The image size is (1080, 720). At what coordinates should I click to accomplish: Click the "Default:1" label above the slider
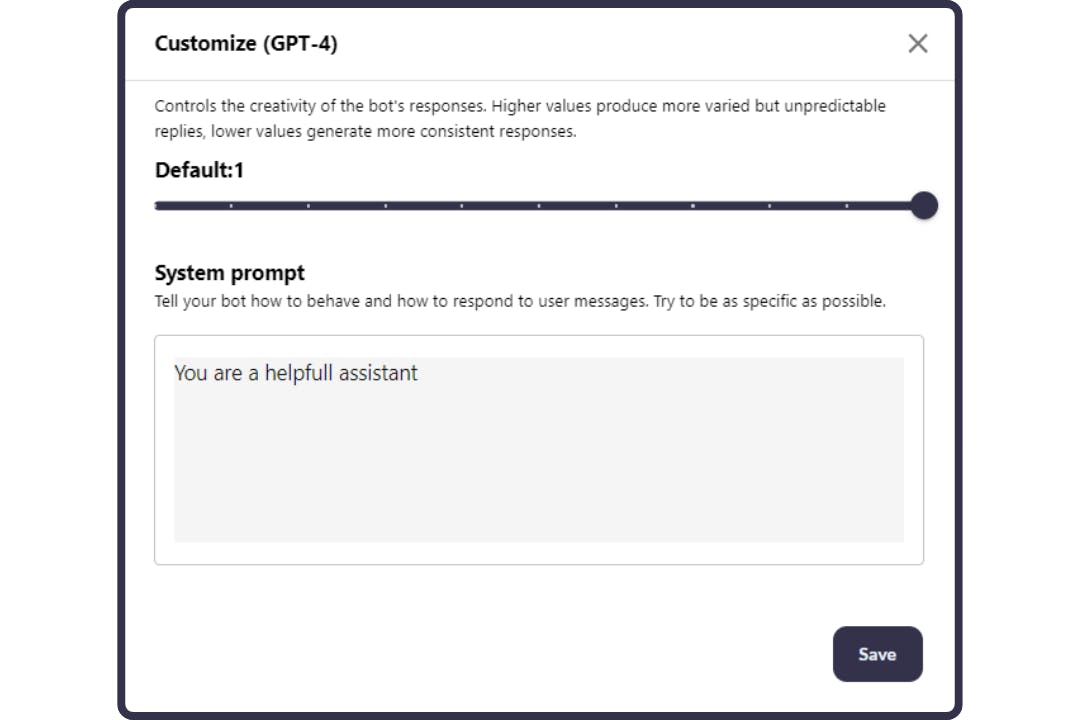pyautogui.click(x=199, y=170)
